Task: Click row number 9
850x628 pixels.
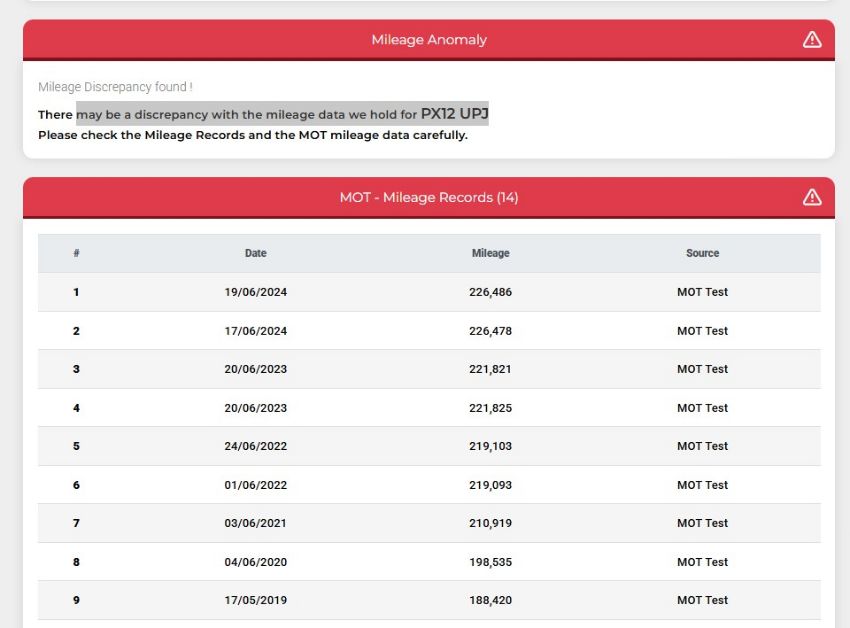Action: (x=76, y=600)
